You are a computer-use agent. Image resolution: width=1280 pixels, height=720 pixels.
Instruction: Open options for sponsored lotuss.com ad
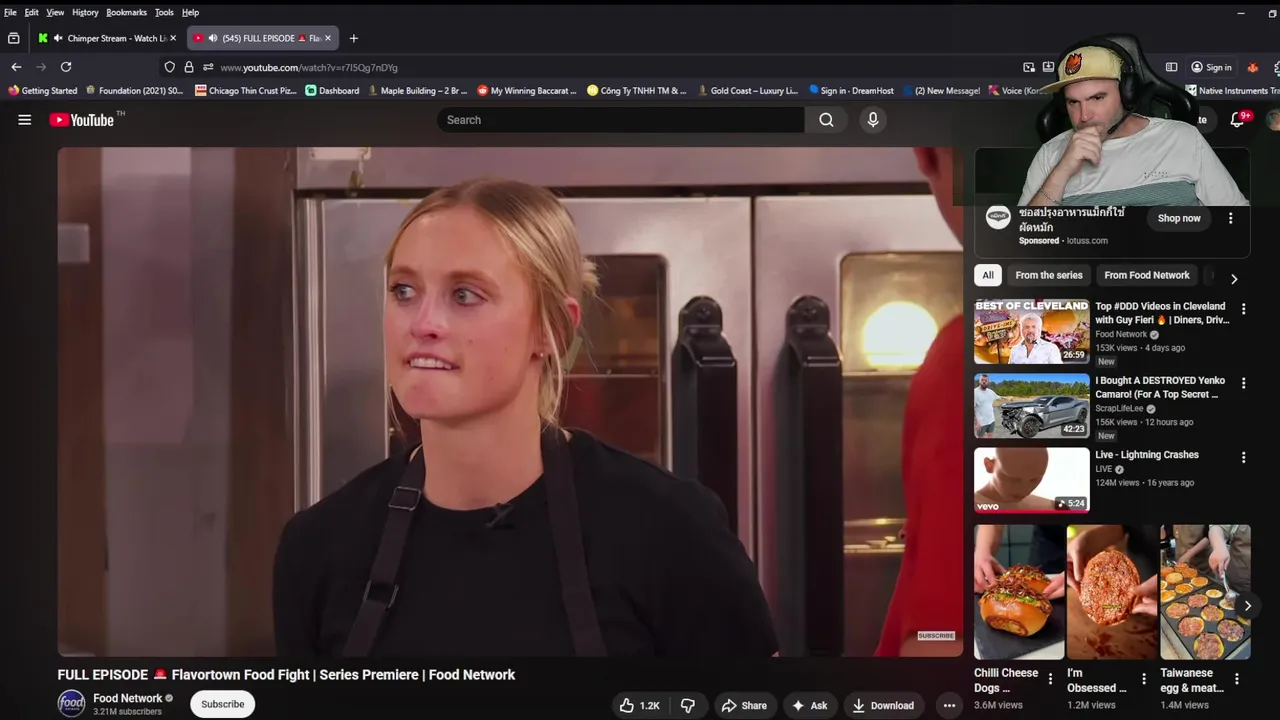pyautogui.click(x=1231, y=218)
